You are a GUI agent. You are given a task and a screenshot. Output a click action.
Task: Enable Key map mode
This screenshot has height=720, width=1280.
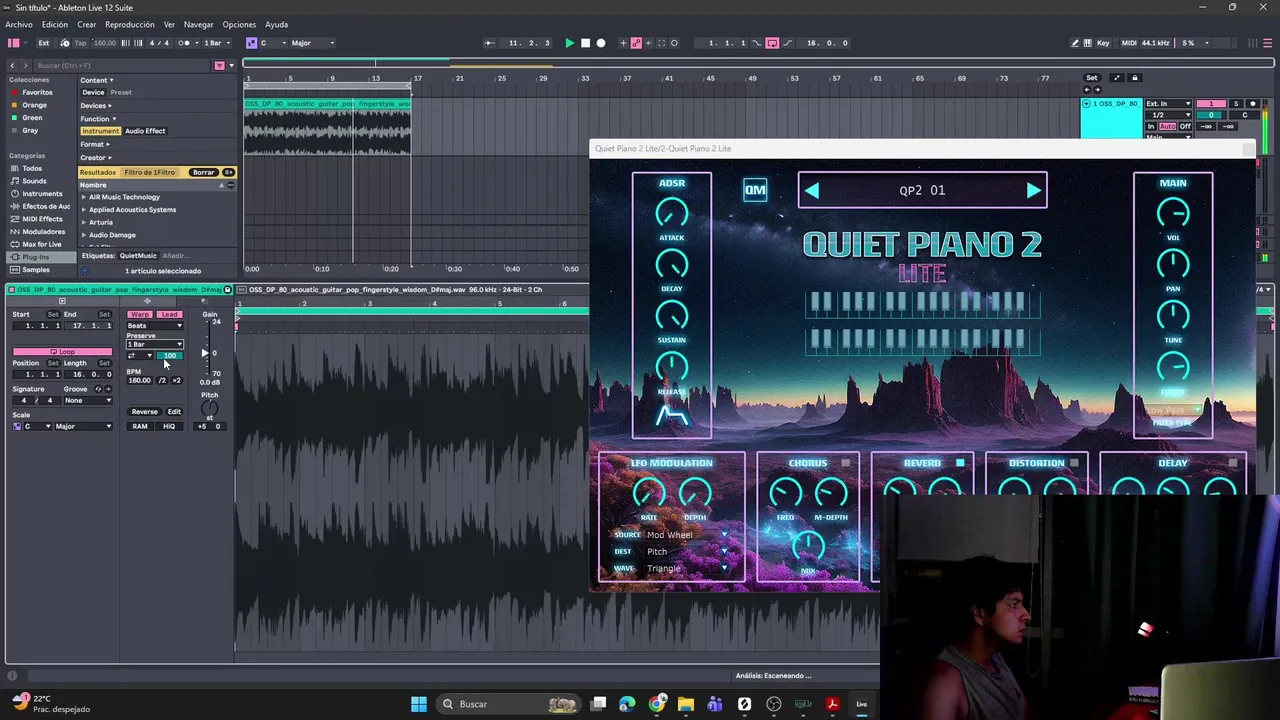click(x=1103, y=43)
